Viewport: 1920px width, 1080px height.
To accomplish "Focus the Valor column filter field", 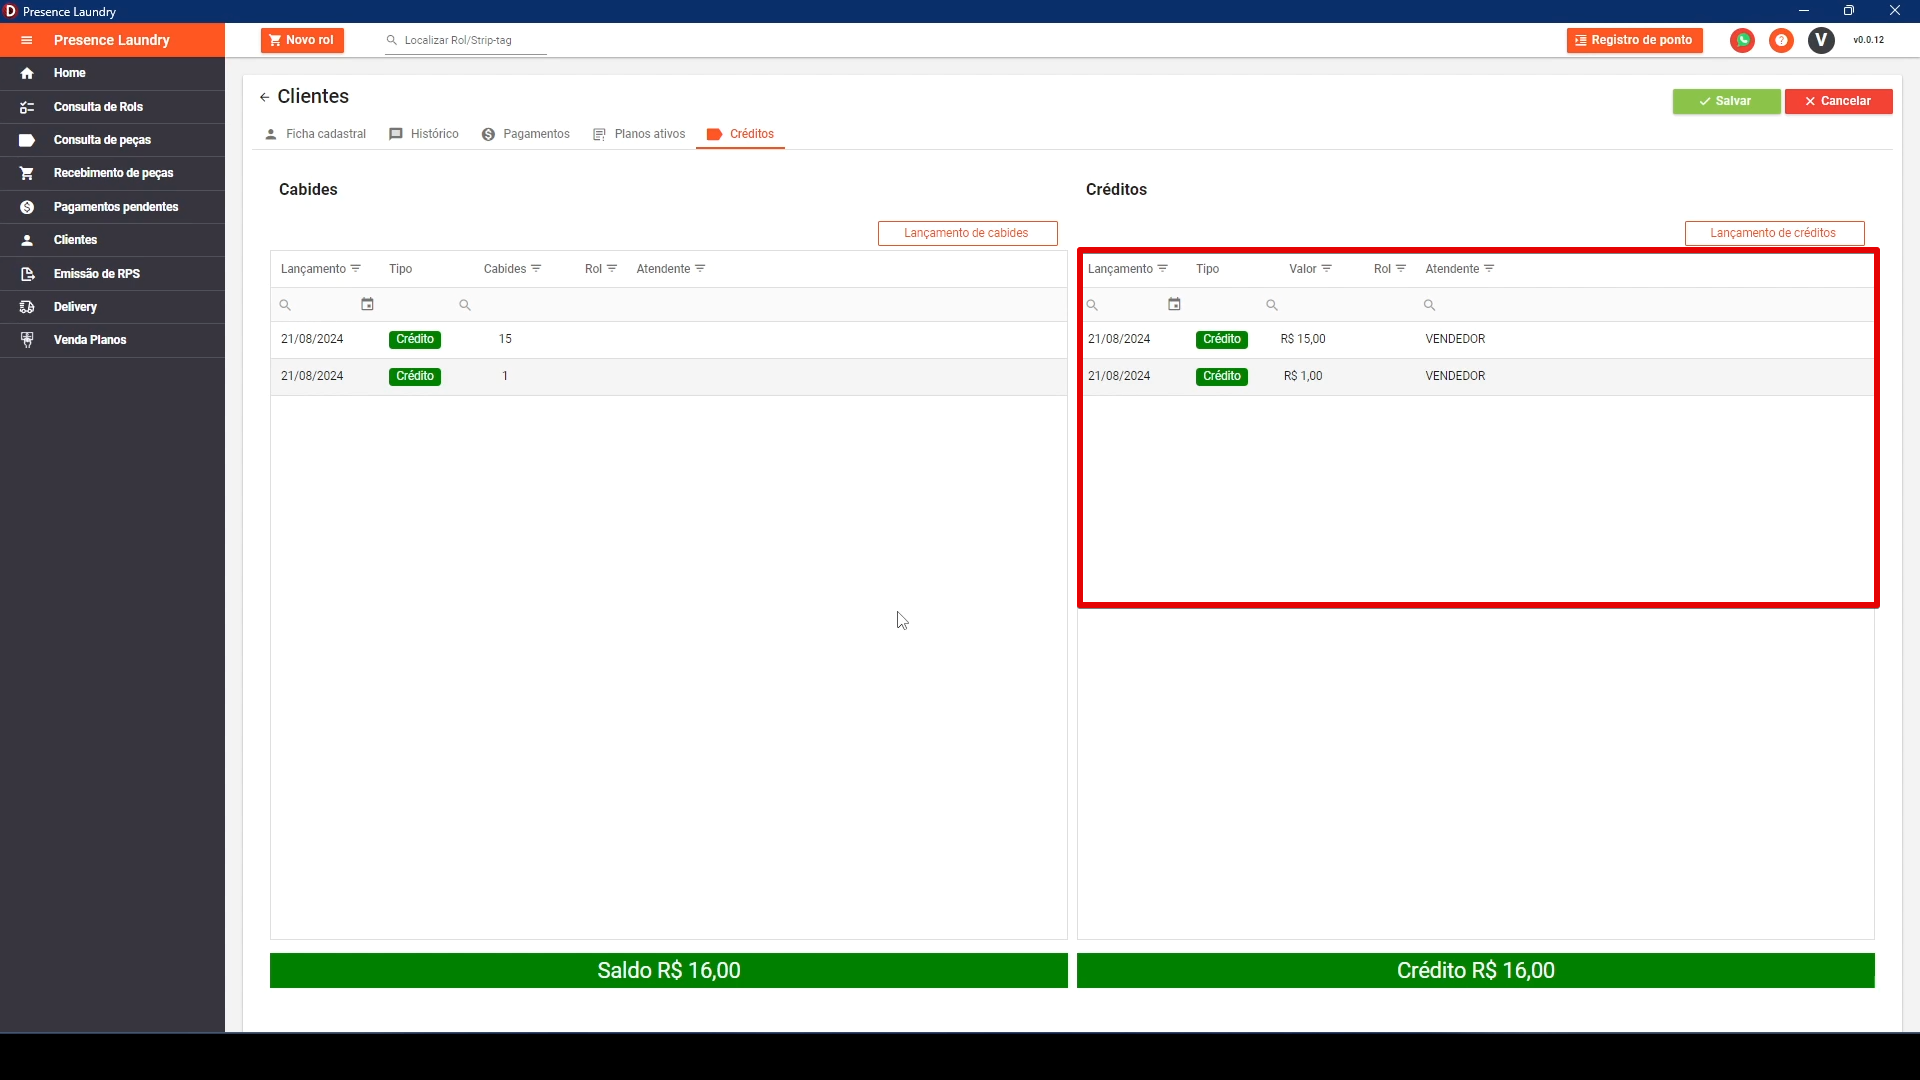I will (1310, 305).
